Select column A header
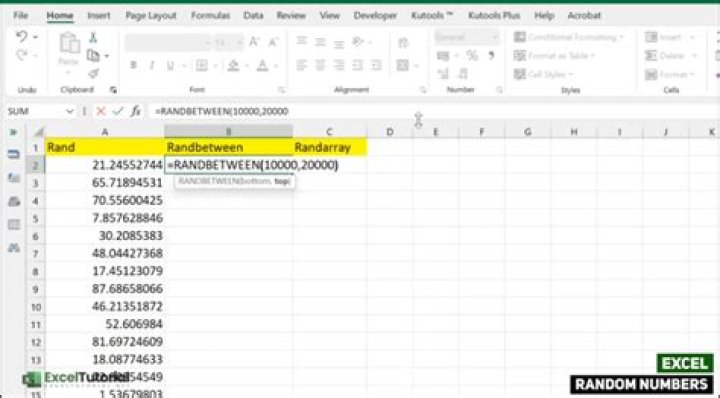Screen dimensions: 720x398 (105, 132)
